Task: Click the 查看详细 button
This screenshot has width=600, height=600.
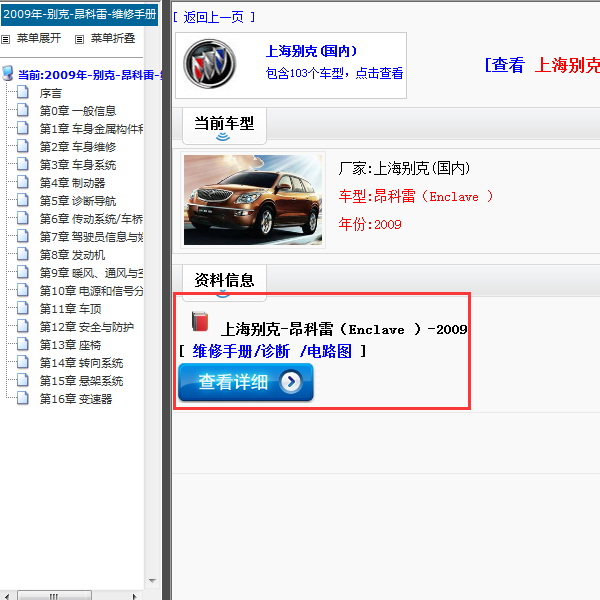Action: (246, 382)
